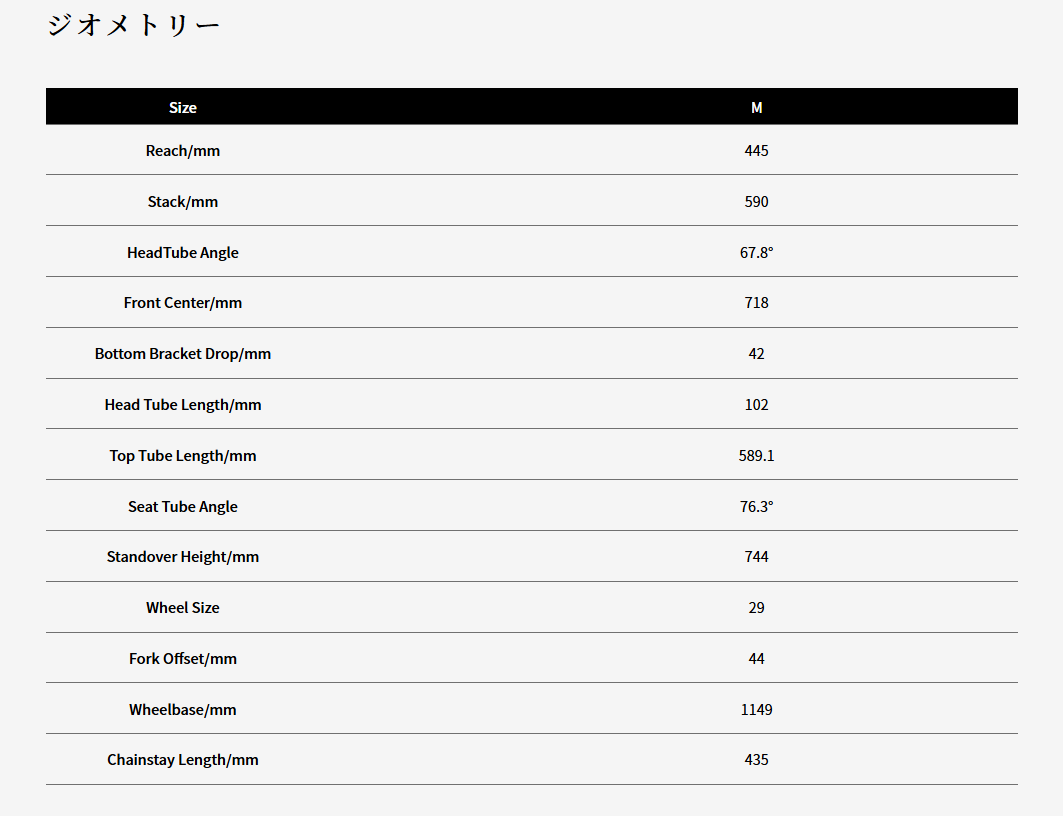Select the Reach value 445

pyautogui.click(x=757, y=151)
